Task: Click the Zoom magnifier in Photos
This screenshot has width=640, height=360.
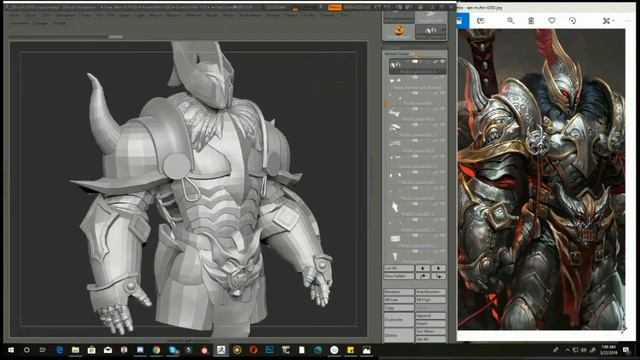Action: pos(510,20)
